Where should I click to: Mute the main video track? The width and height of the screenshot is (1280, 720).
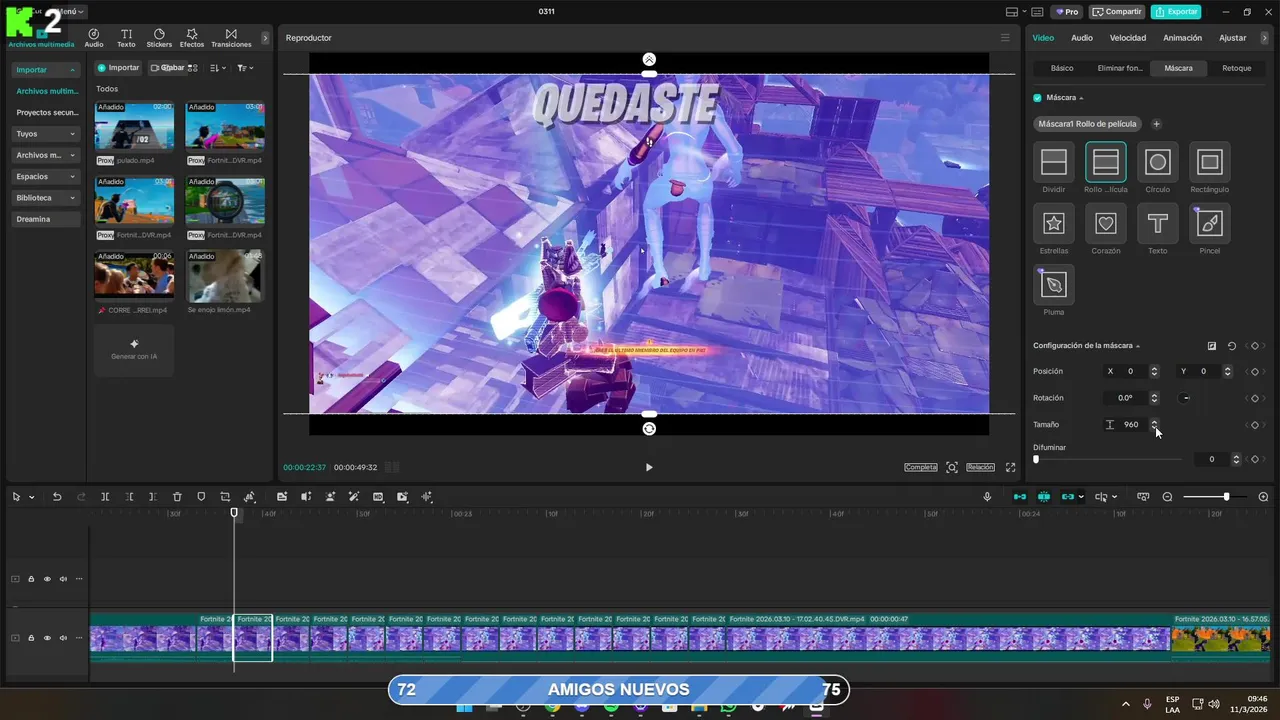(63, 637)
